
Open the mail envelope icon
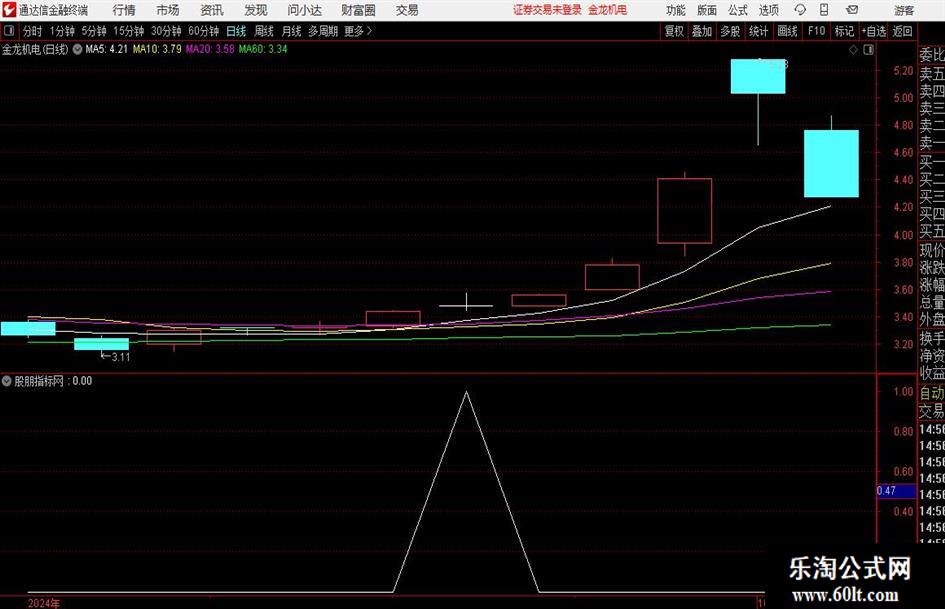pos(852,10)
